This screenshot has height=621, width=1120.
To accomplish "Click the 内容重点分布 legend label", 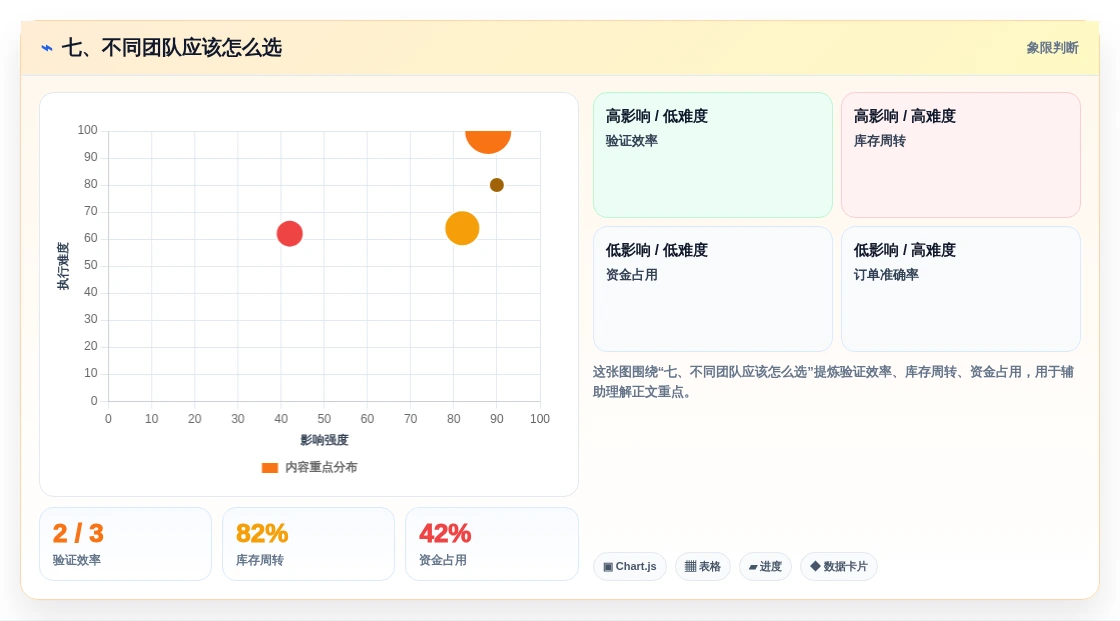I will (x=321, y=467).
